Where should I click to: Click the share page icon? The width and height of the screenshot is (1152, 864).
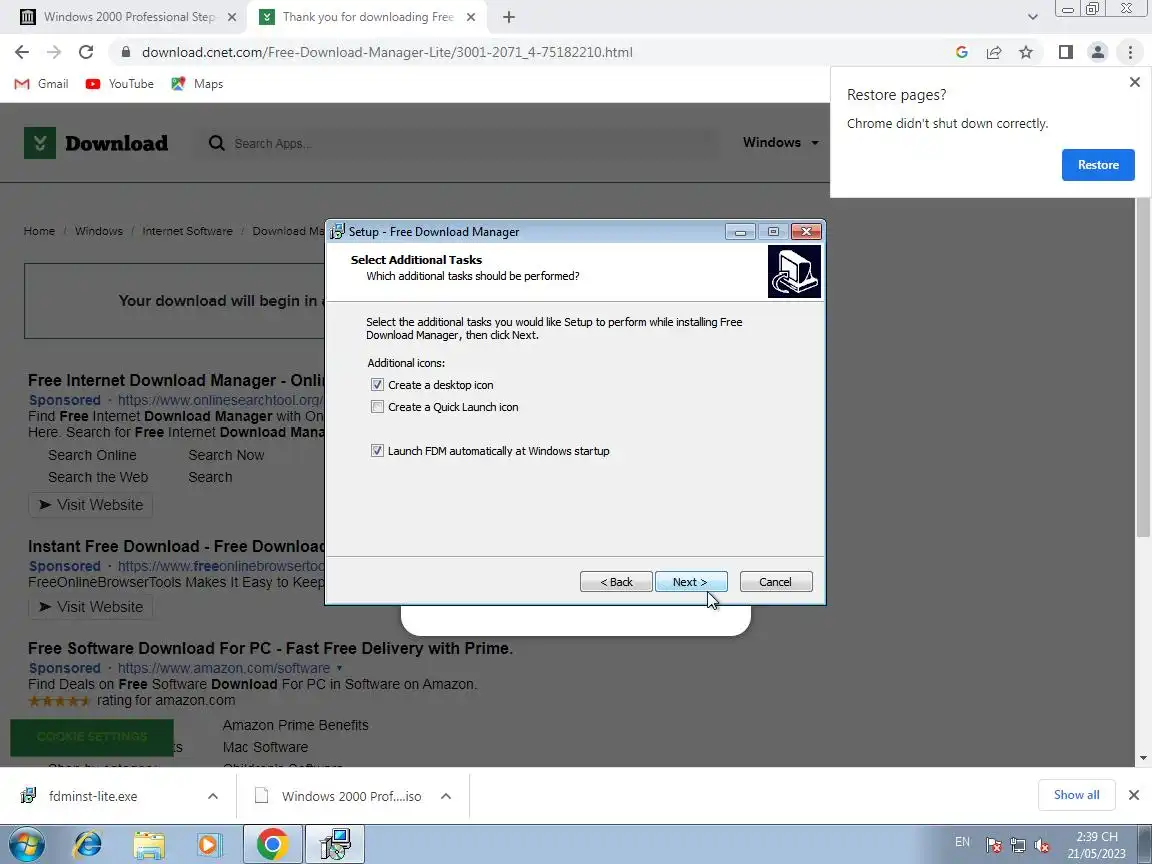pyautogui.click(x=994, y=52)
